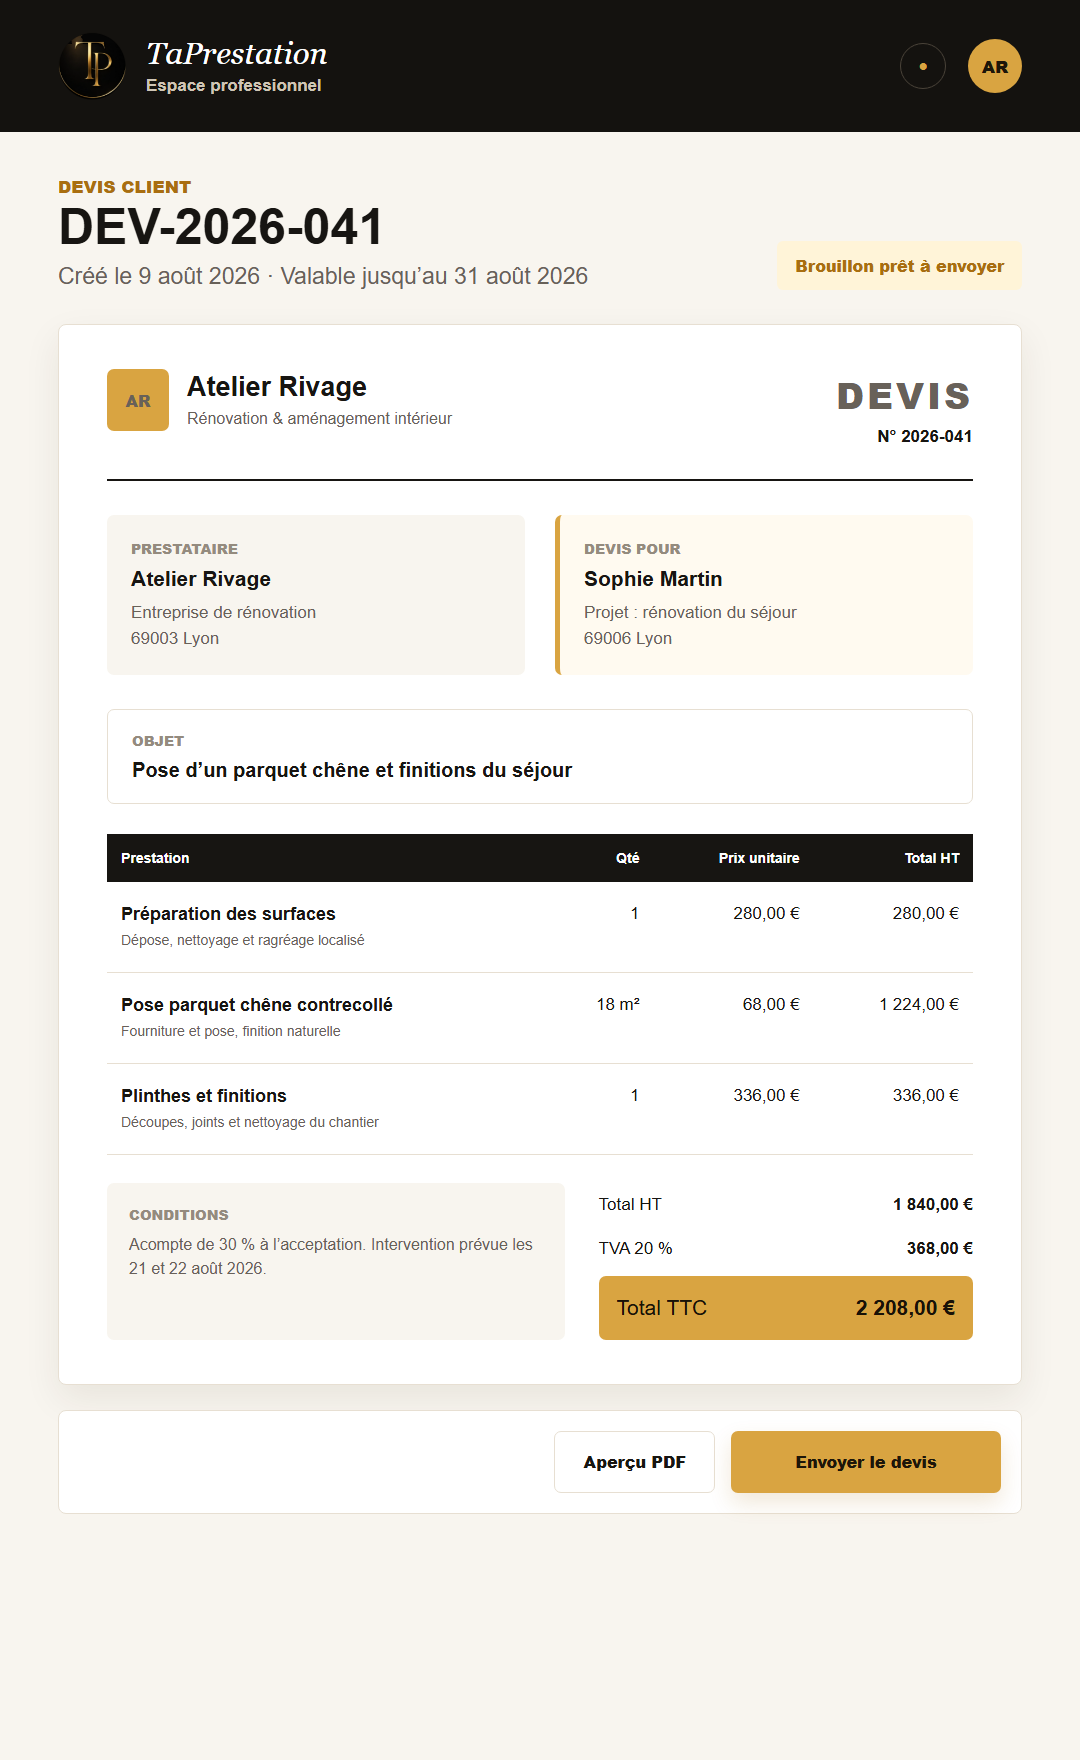Click the Espace professionnel subtitle
This screenshot has height=1760, width=1080.
pos(234,86)
